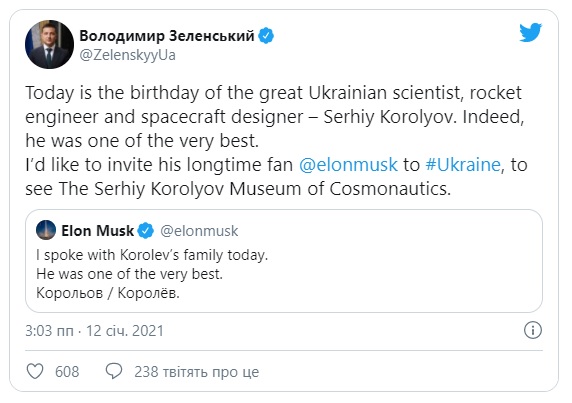Click the tweet info circle icon

pyautogui.click(x=533, y=330)
